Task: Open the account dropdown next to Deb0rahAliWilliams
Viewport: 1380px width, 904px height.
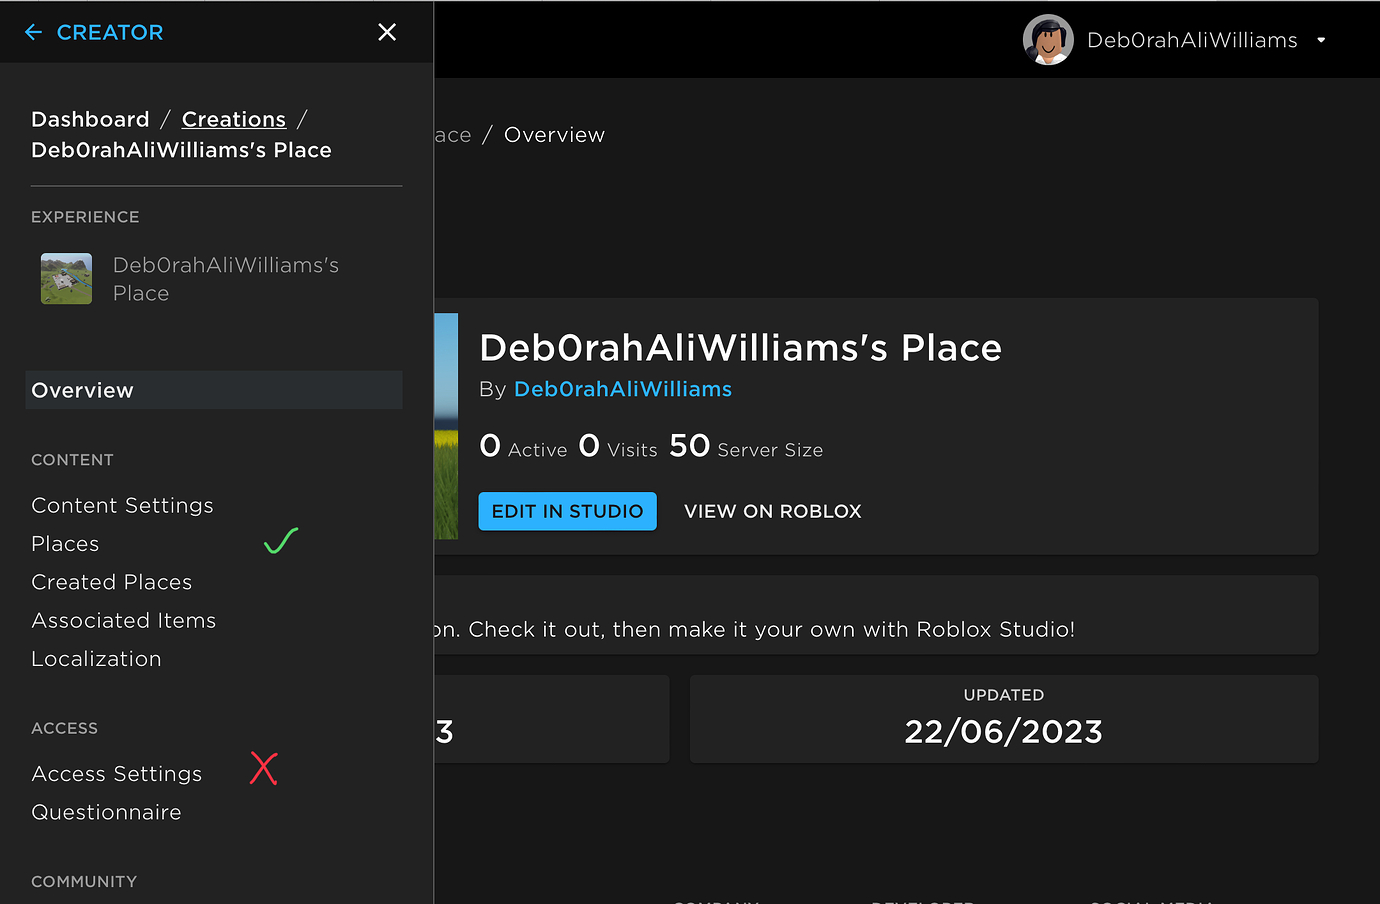Action: point(1321,40)
